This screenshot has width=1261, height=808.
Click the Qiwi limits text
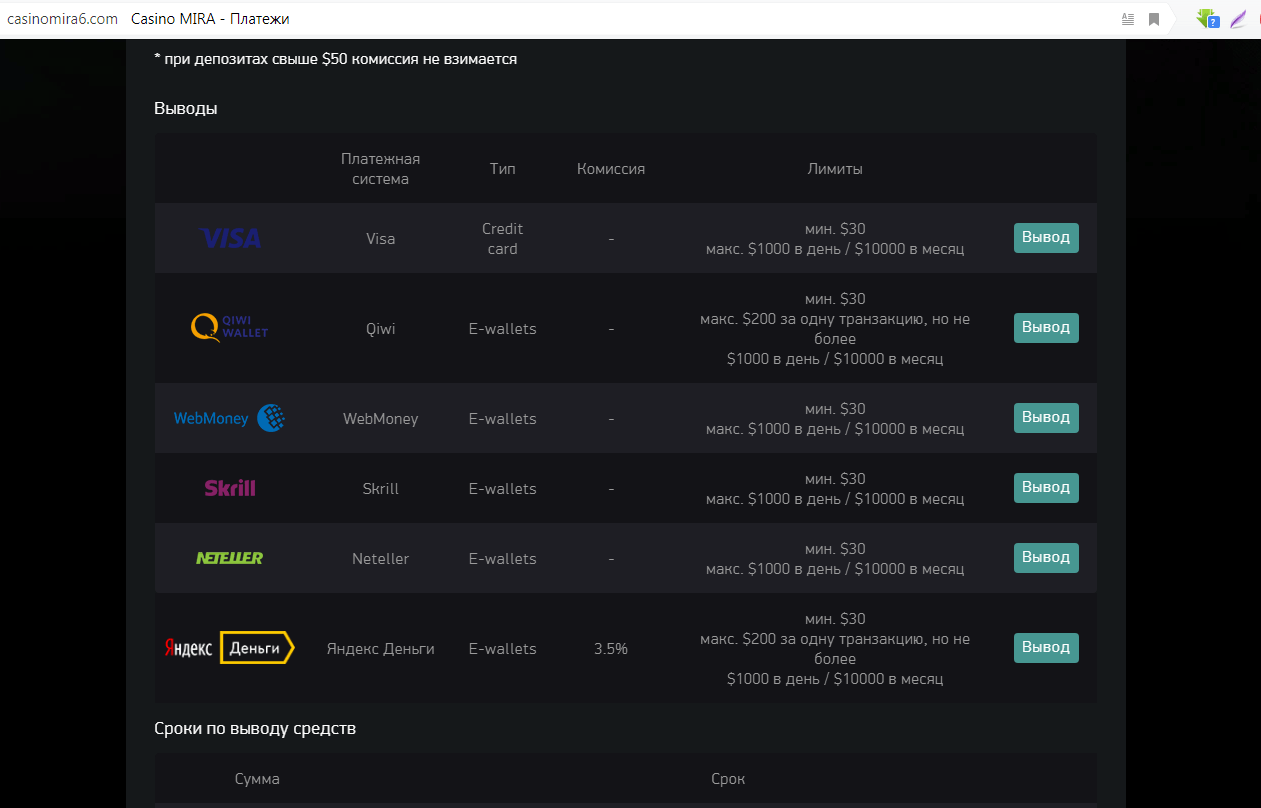pyautogui.click(x=835, y=329)
